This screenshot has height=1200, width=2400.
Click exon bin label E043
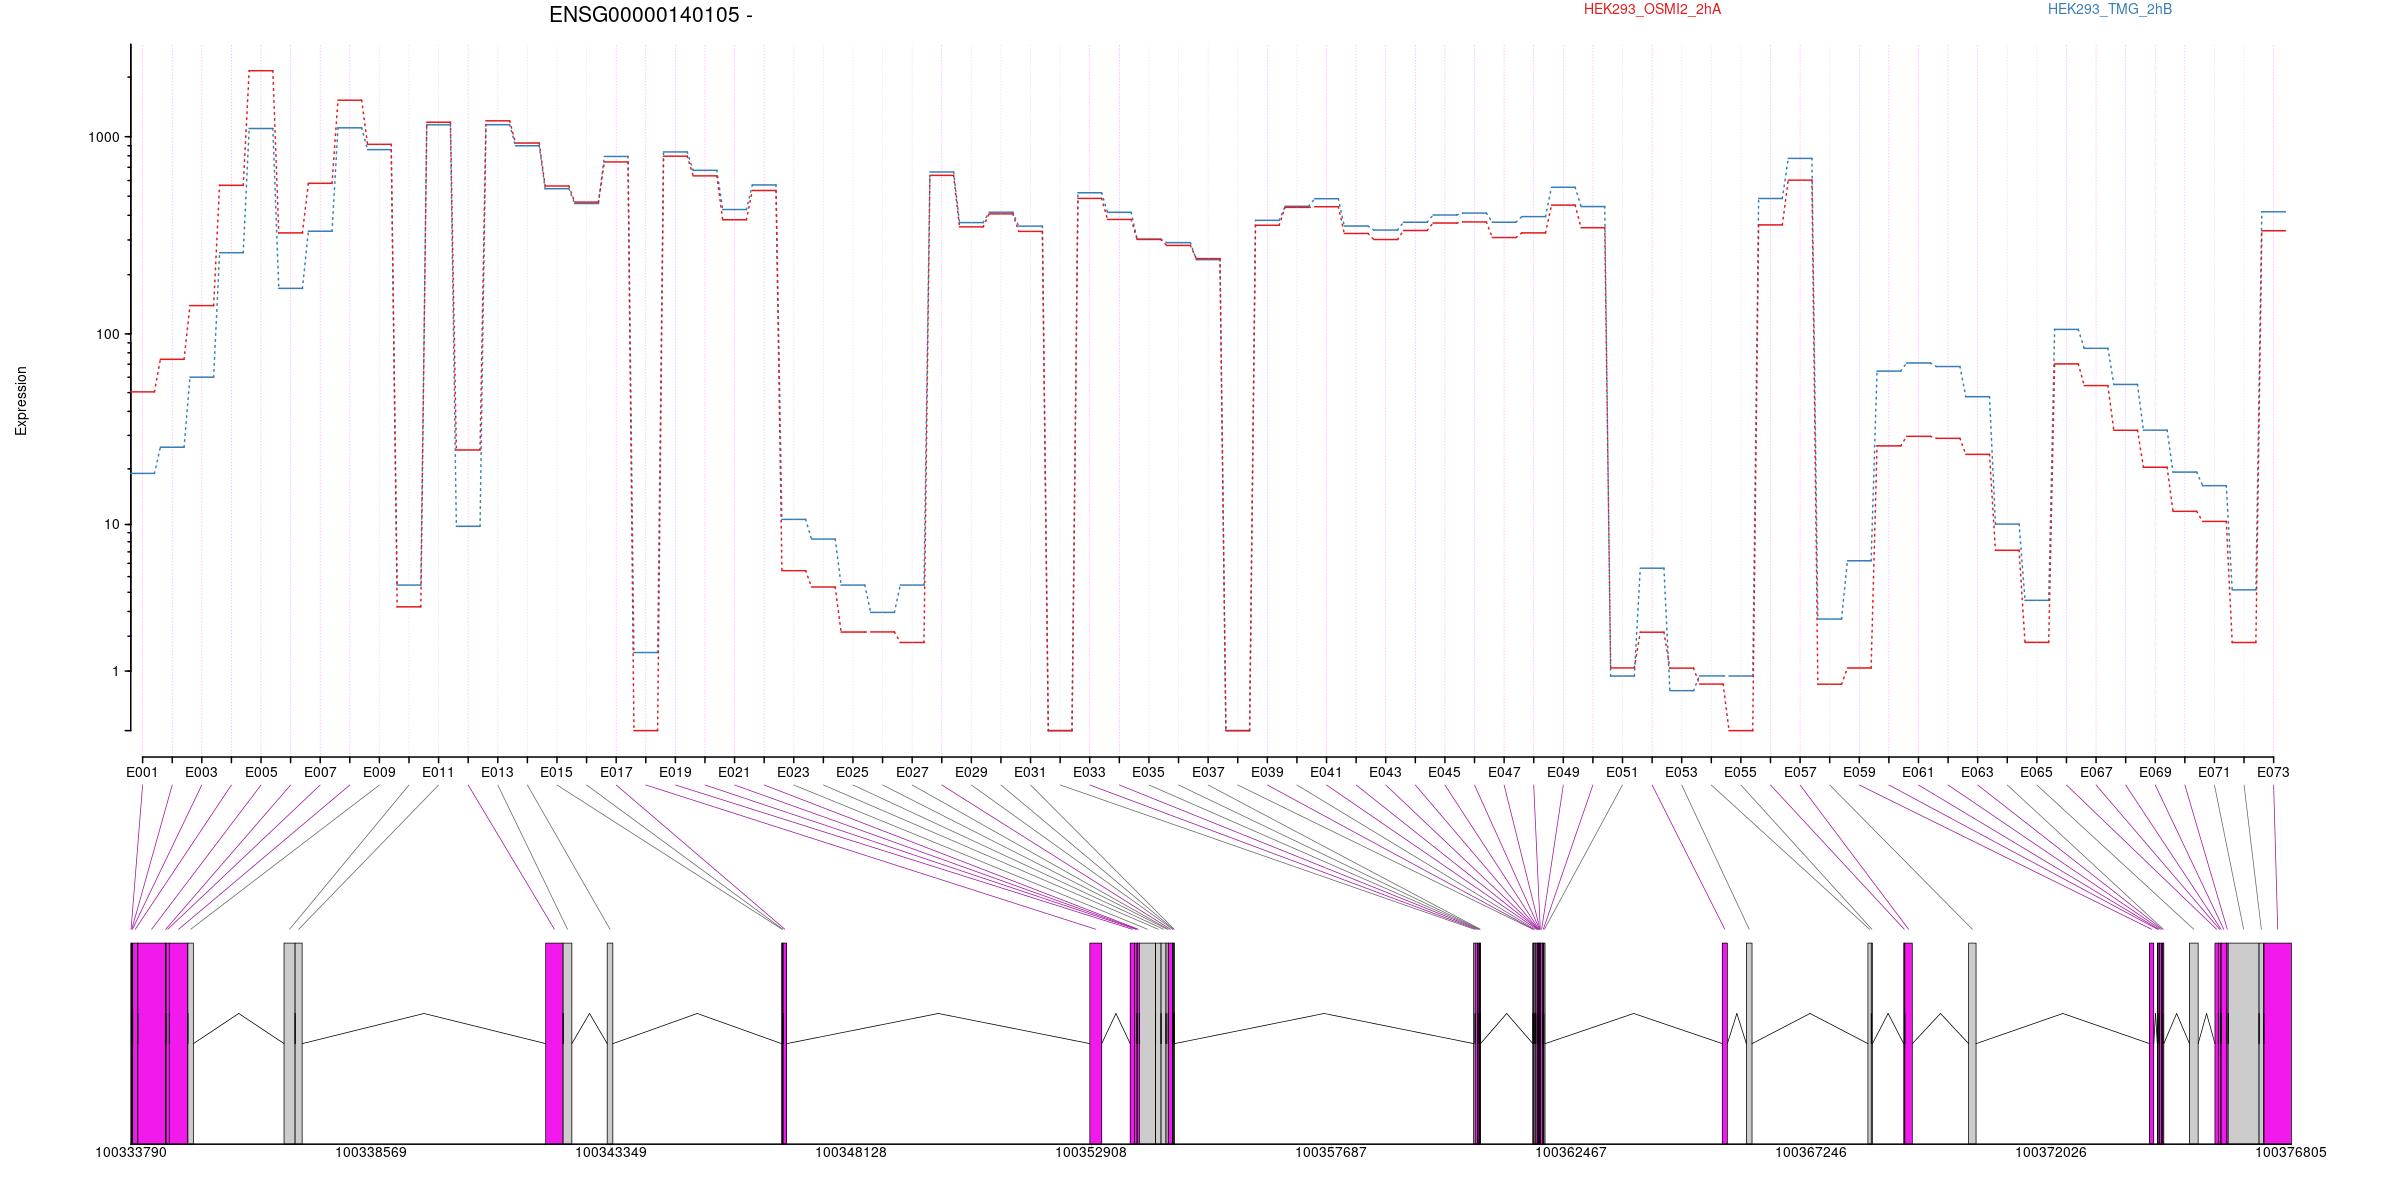point(1385,772)
